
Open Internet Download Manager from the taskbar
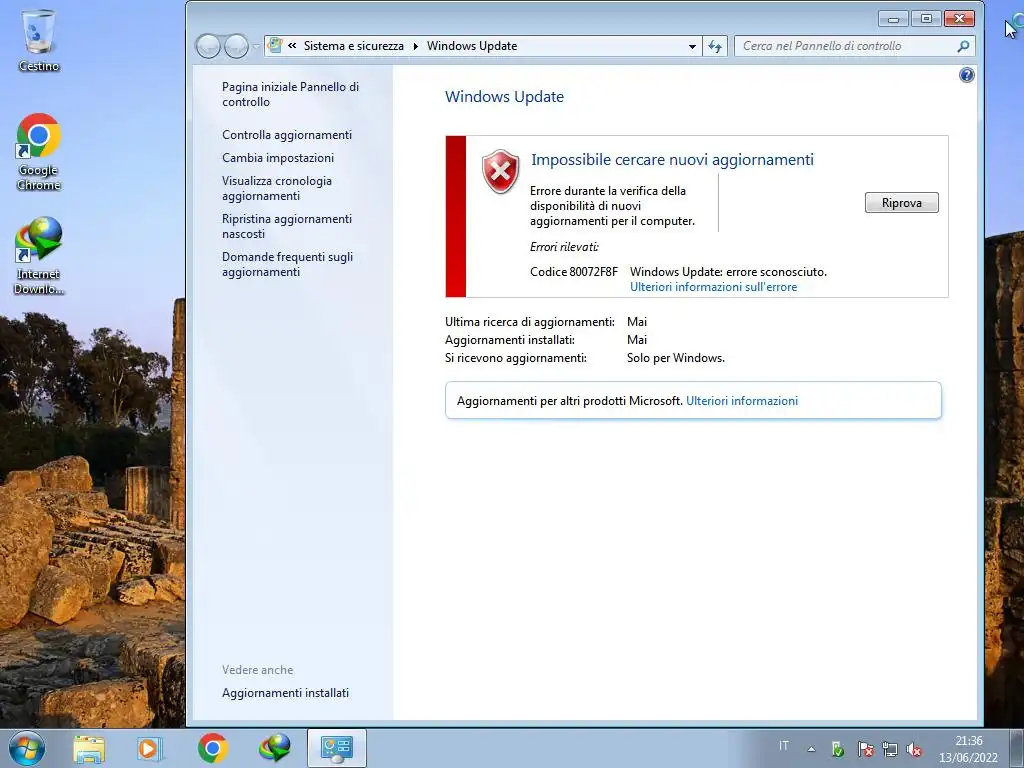point(274,748)
